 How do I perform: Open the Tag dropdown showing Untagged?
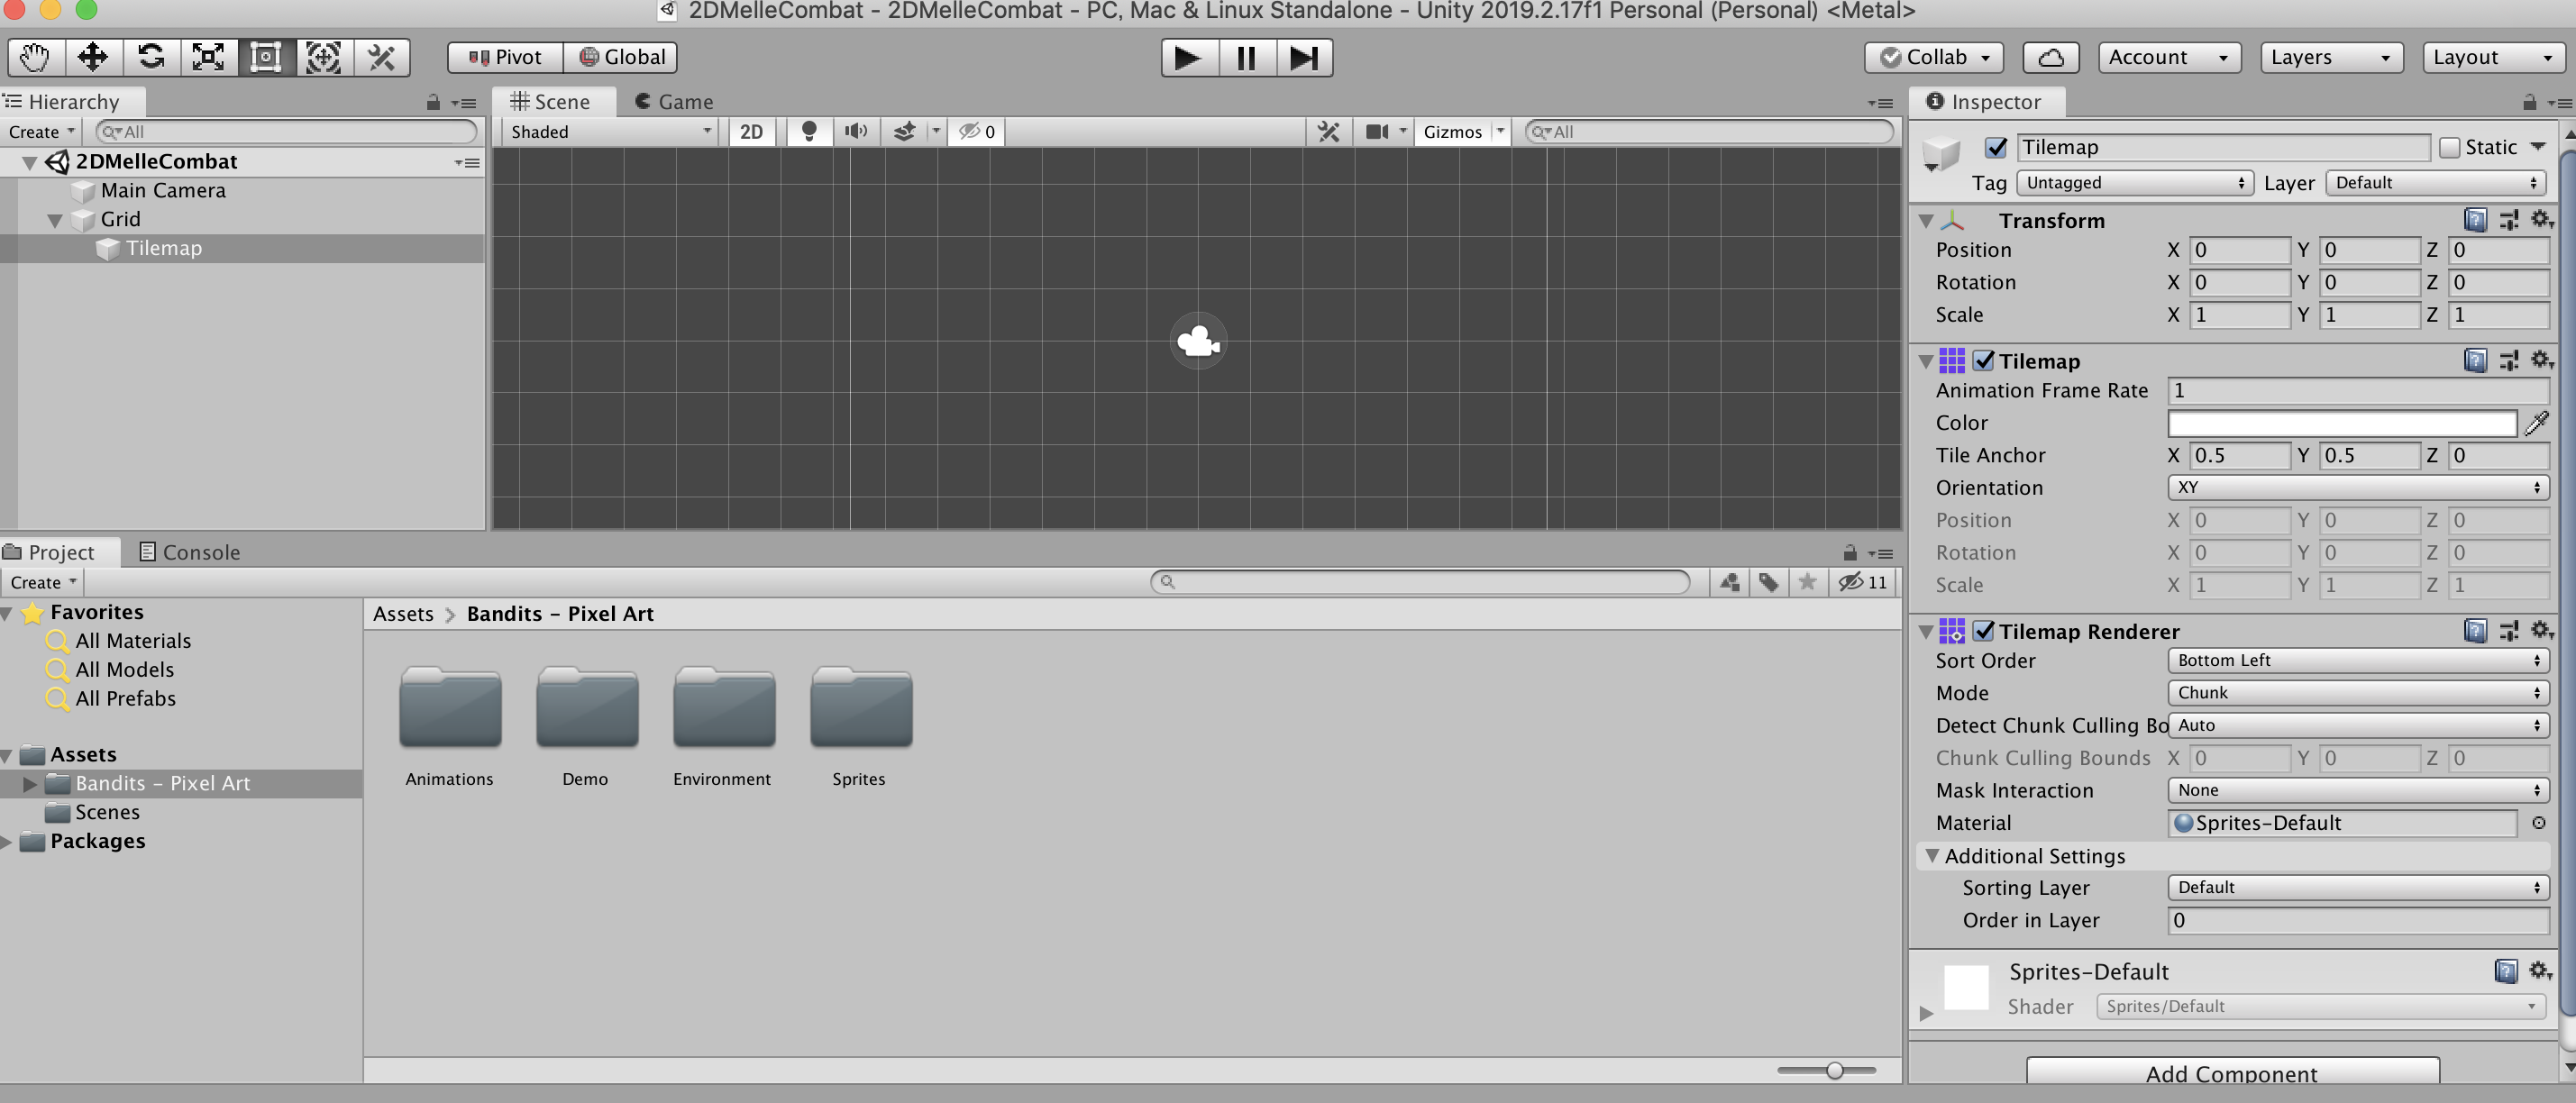click(x=2135, y=183)
